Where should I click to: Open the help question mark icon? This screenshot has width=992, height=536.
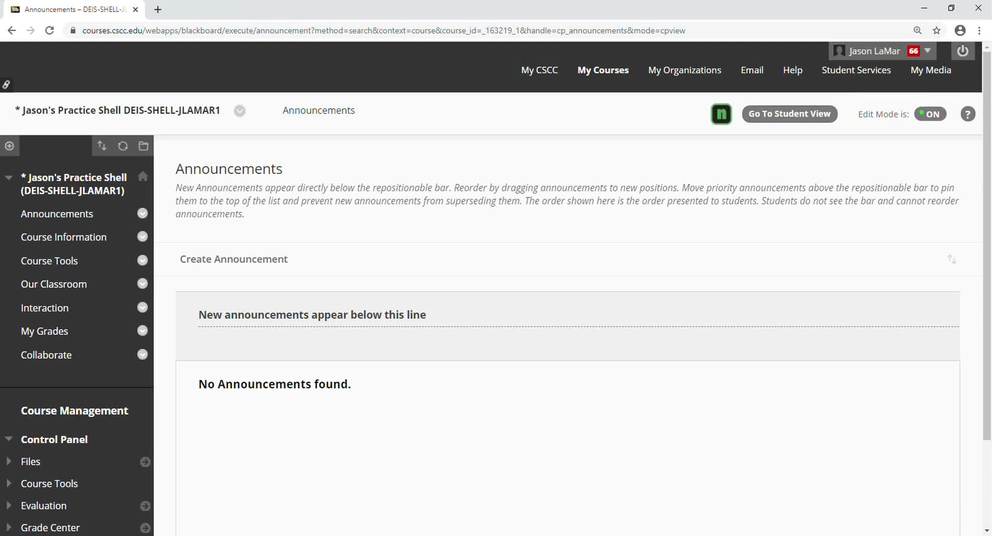coord(967,114)
